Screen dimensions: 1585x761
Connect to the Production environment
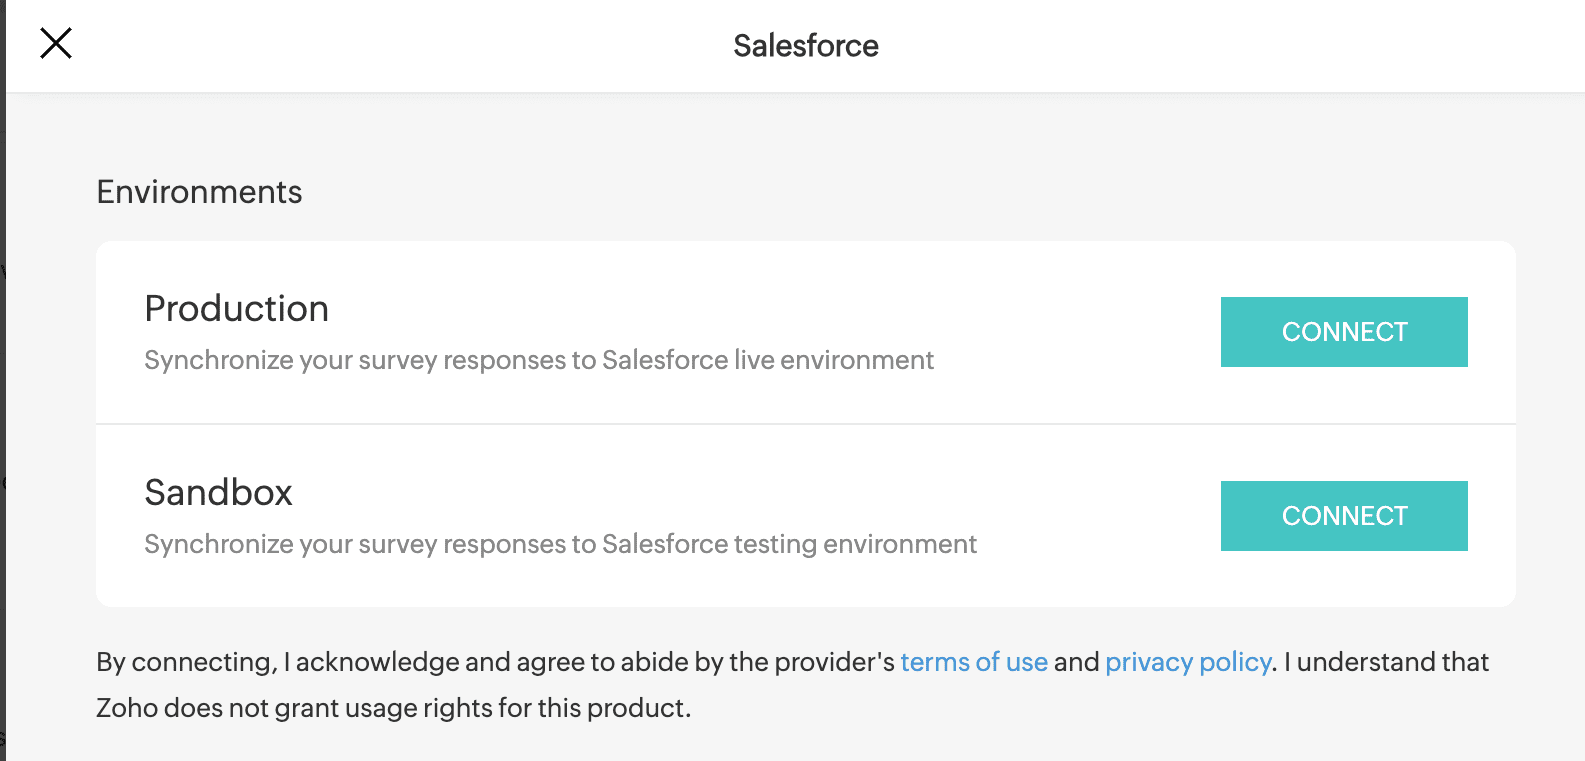pos(1343,332)
